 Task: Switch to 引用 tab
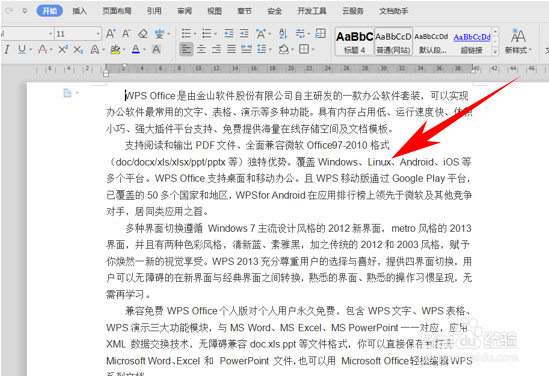154,11
